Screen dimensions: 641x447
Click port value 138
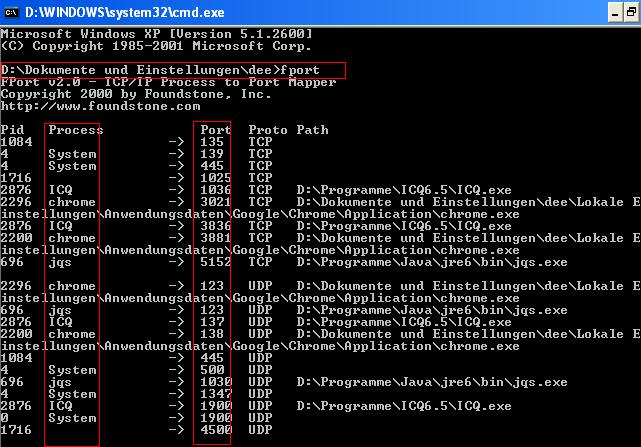point(212,334)
